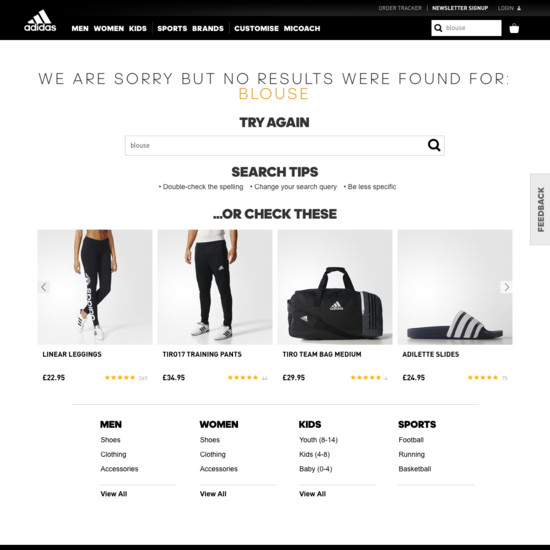Screen dimensions: 550x550
Task: Show next products with right carousel arrow
Action: click(506, 287)
